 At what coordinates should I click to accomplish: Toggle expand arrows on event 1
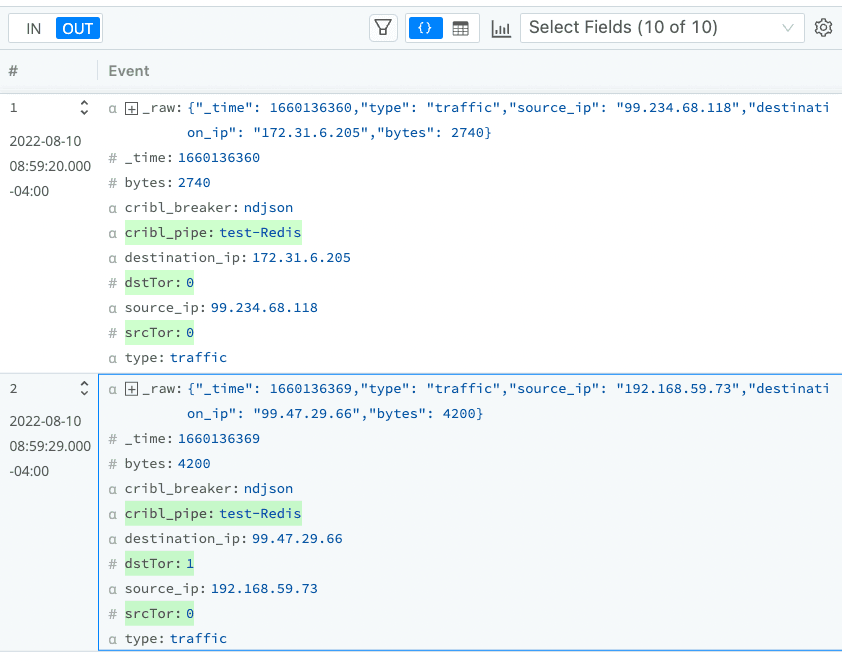pos(84,108)
